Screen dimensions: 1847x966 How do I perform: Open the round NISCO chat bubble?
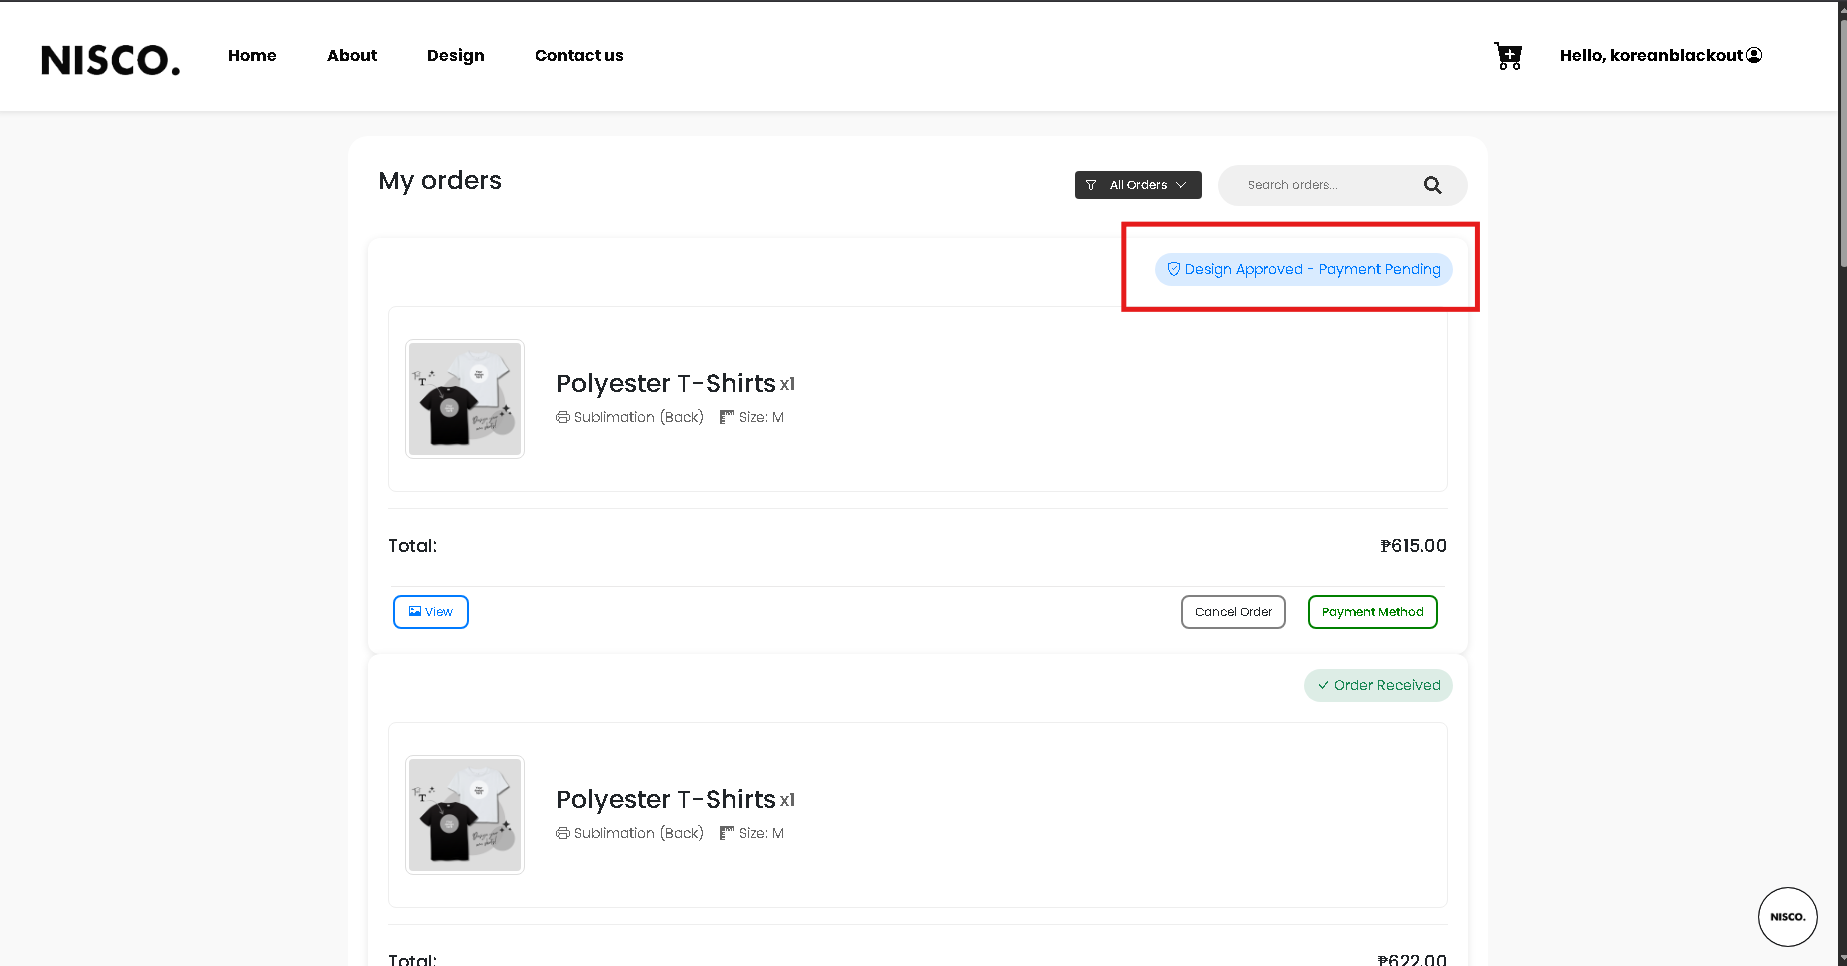(x=1787, y=916)
